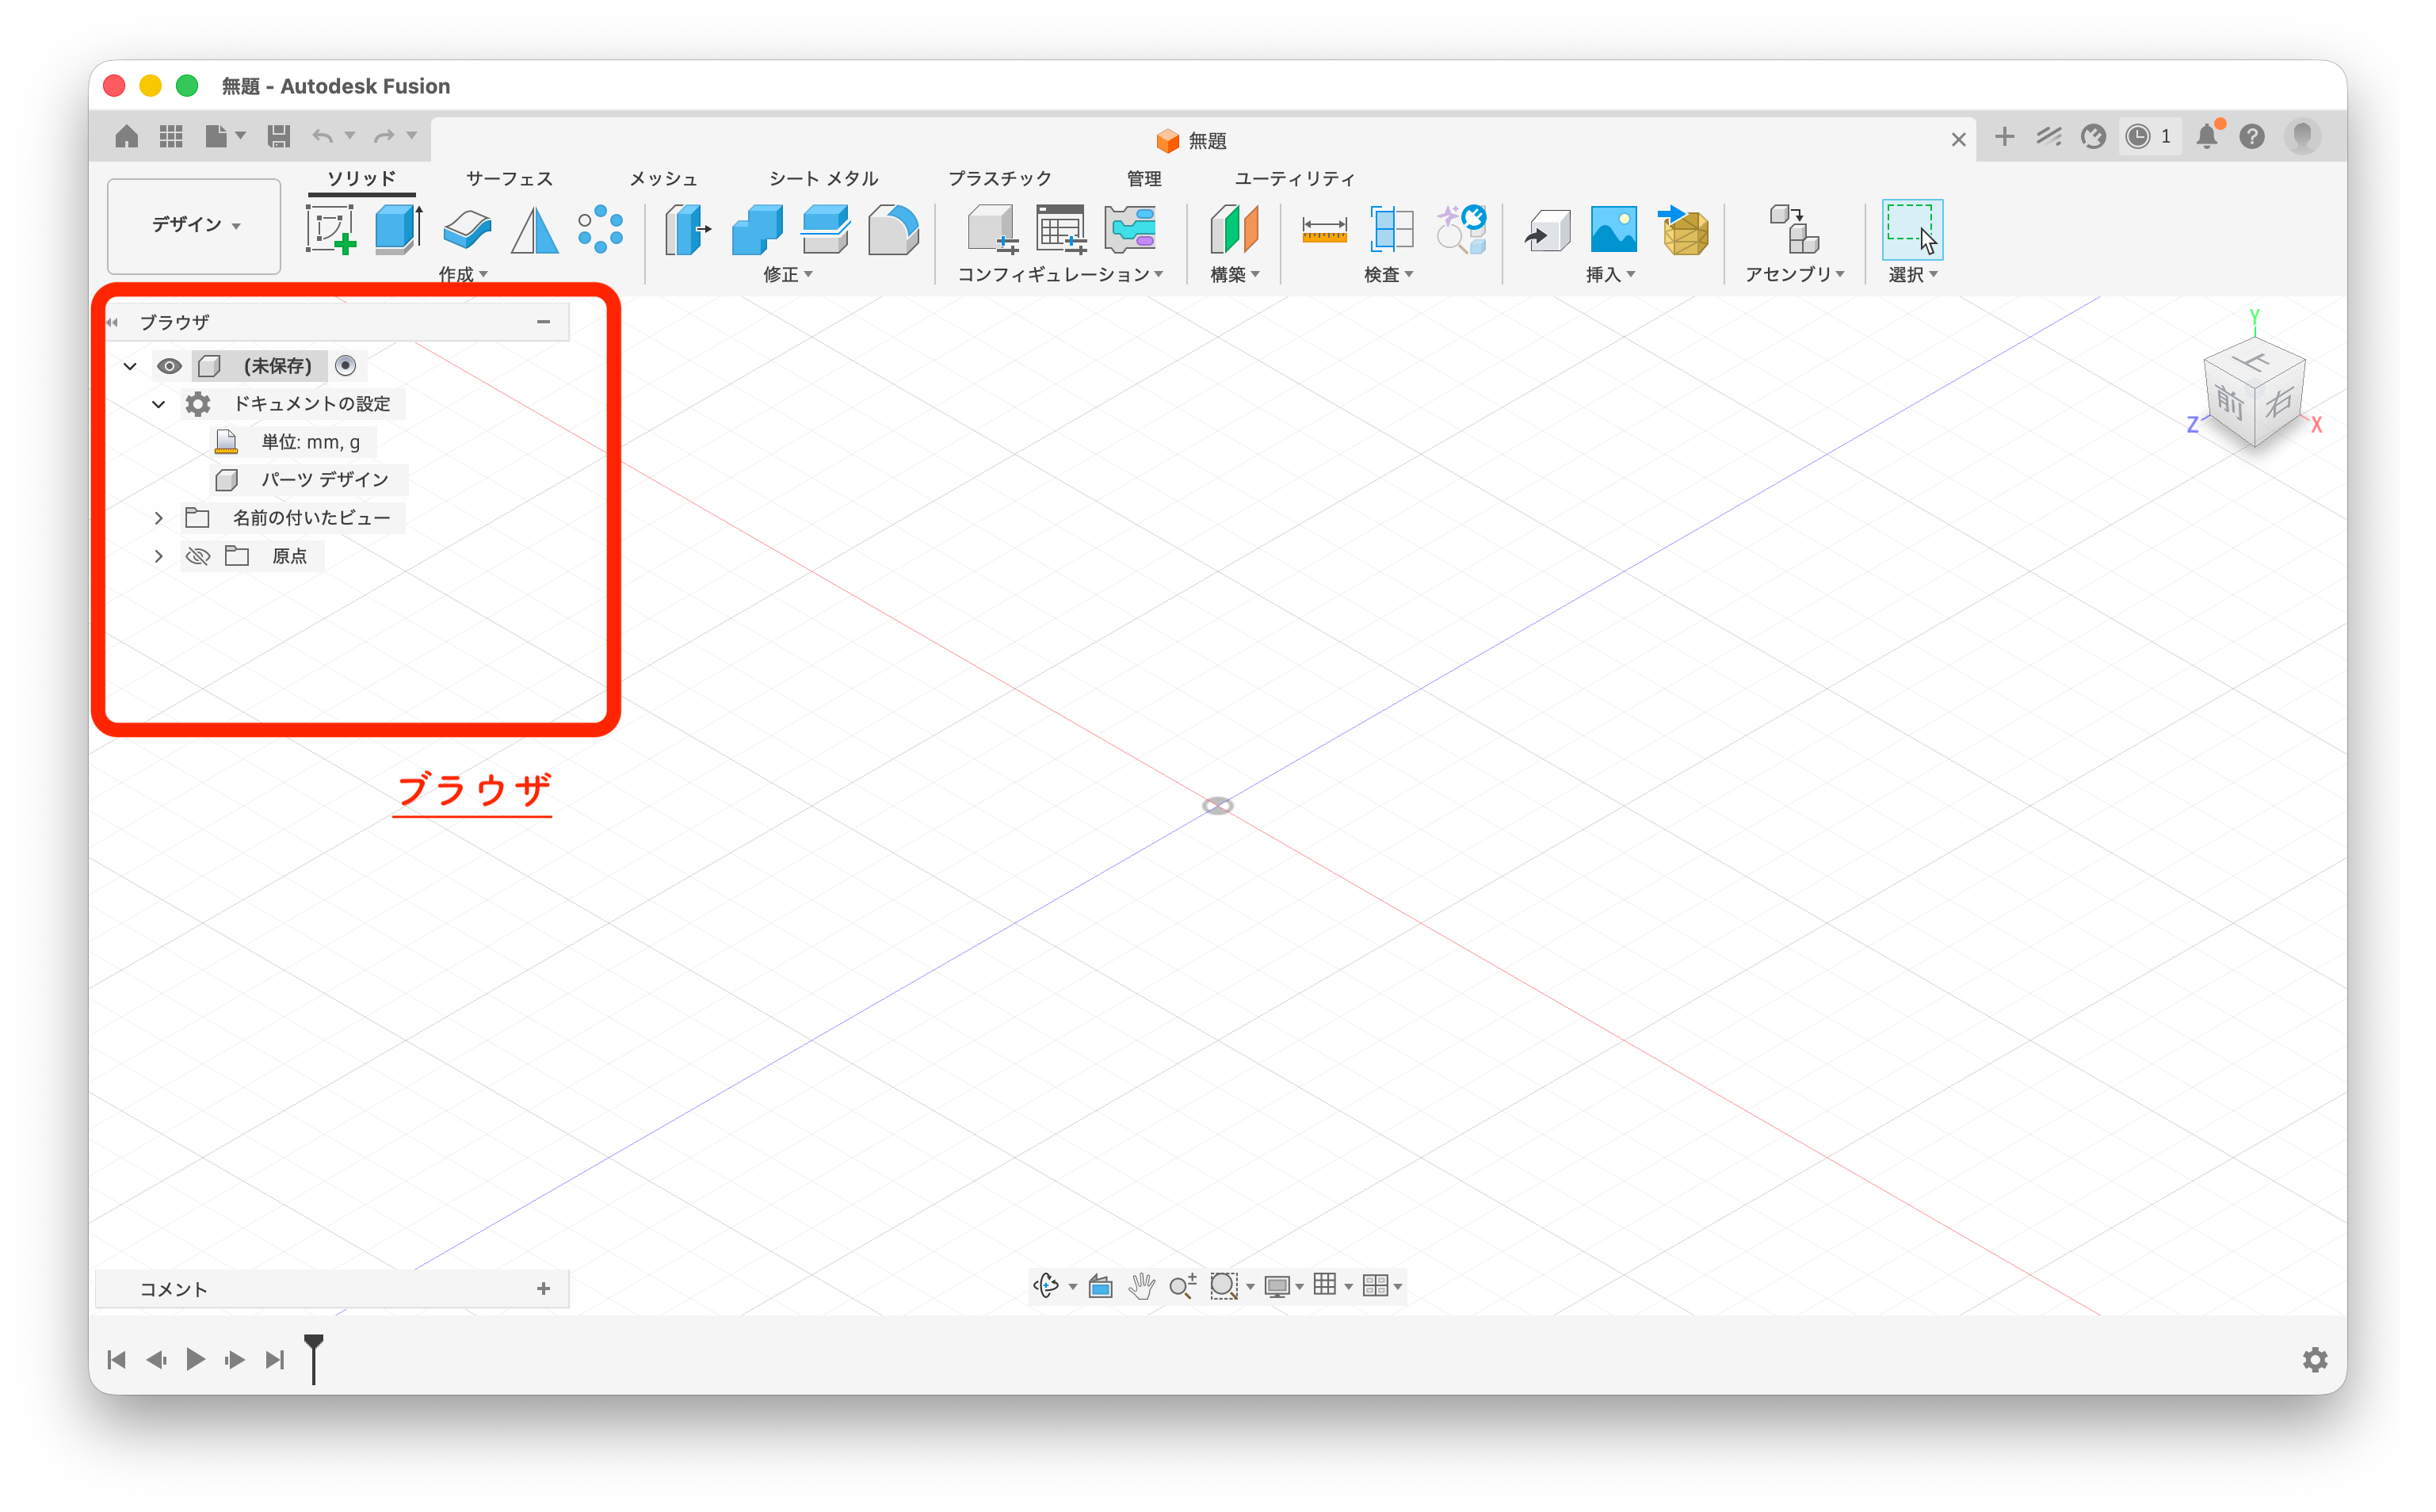2436x1512 pixels.
Task: Select パーツ デザイン in browser tree
Action: (324, 480)
